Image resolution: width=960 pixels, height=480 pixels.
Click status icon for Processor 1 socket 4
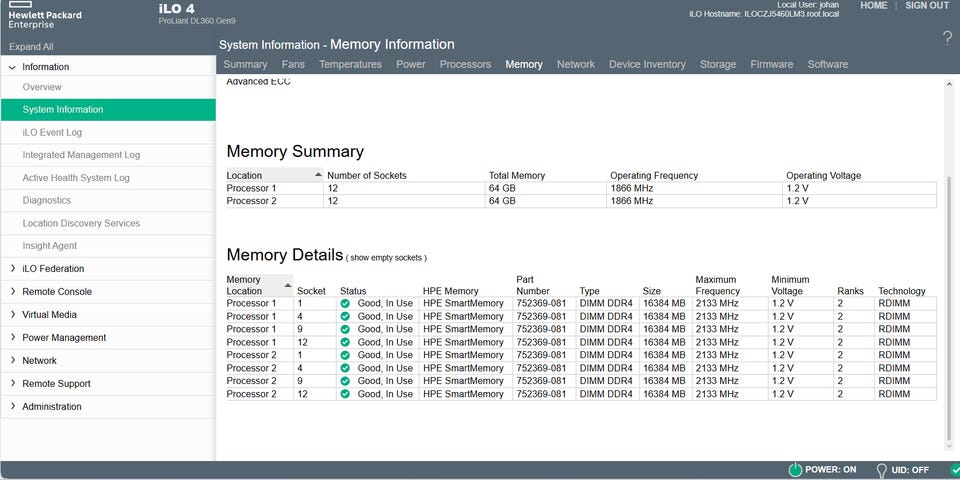click(x=345, y=317)
